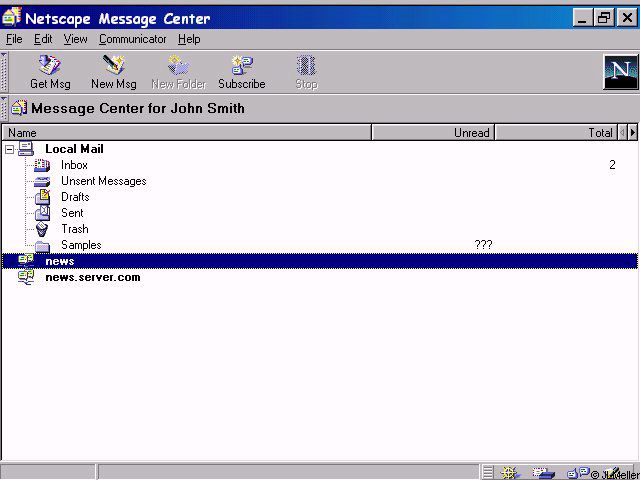Image resolution: width=640 pixels, height=480 pixels.
Task: Sort by the Total column header
Action: pos(556,133)
